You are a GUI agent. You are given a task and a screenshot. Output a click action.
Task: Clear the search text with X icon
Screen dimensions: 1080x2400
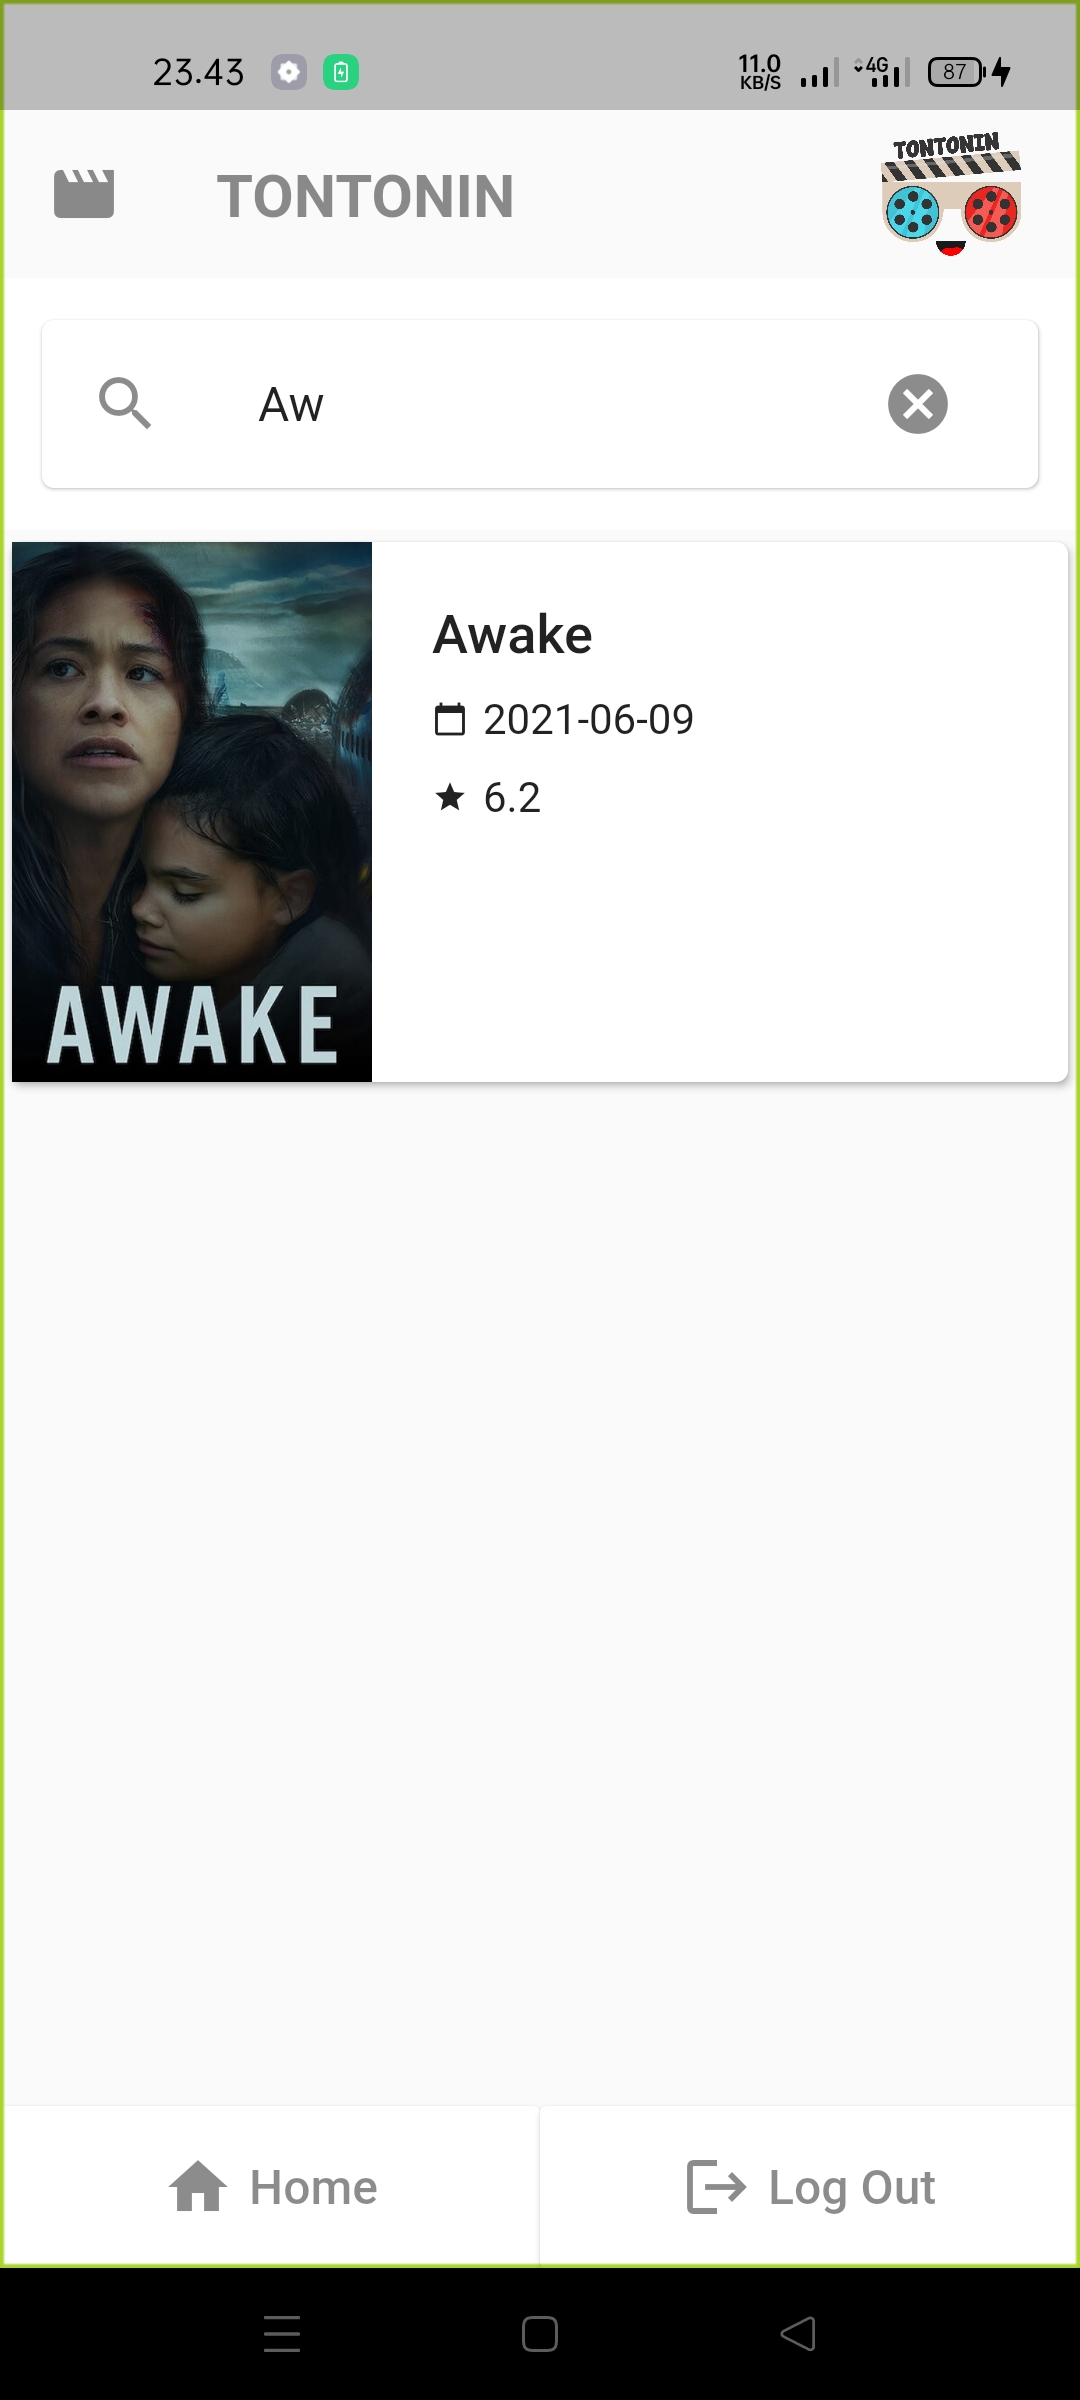point(918,404)
